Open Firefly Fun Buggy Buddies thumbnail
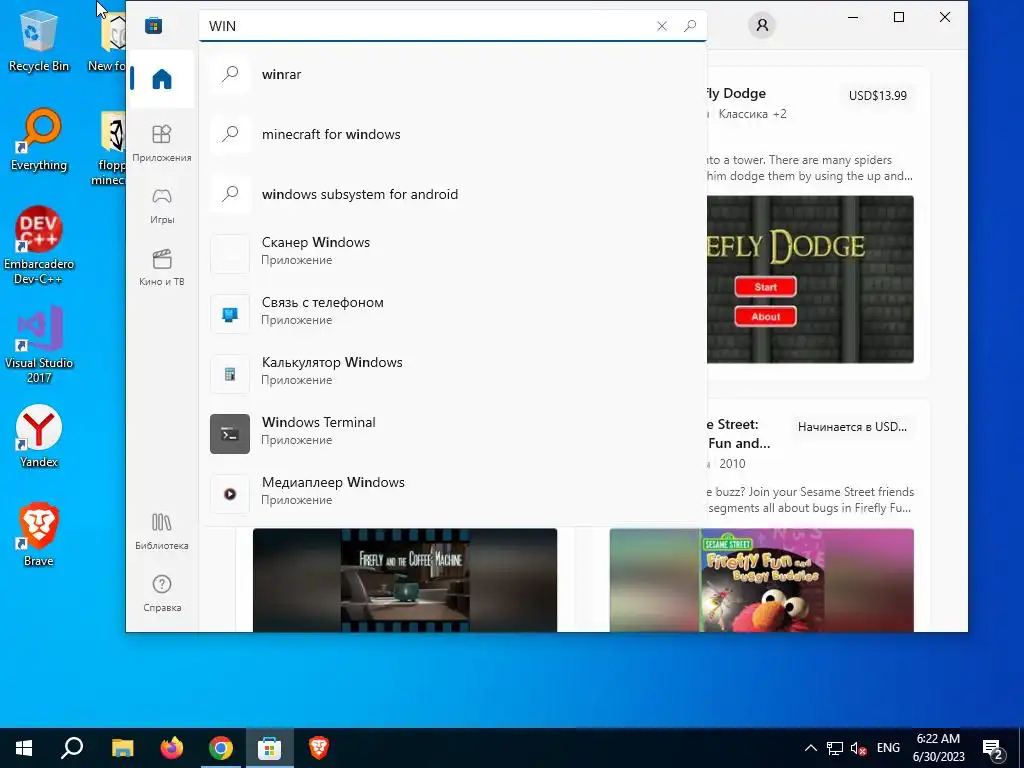The height and width of the screenshot is (768, 1024). pyautogui.click(x=761, y=580)
